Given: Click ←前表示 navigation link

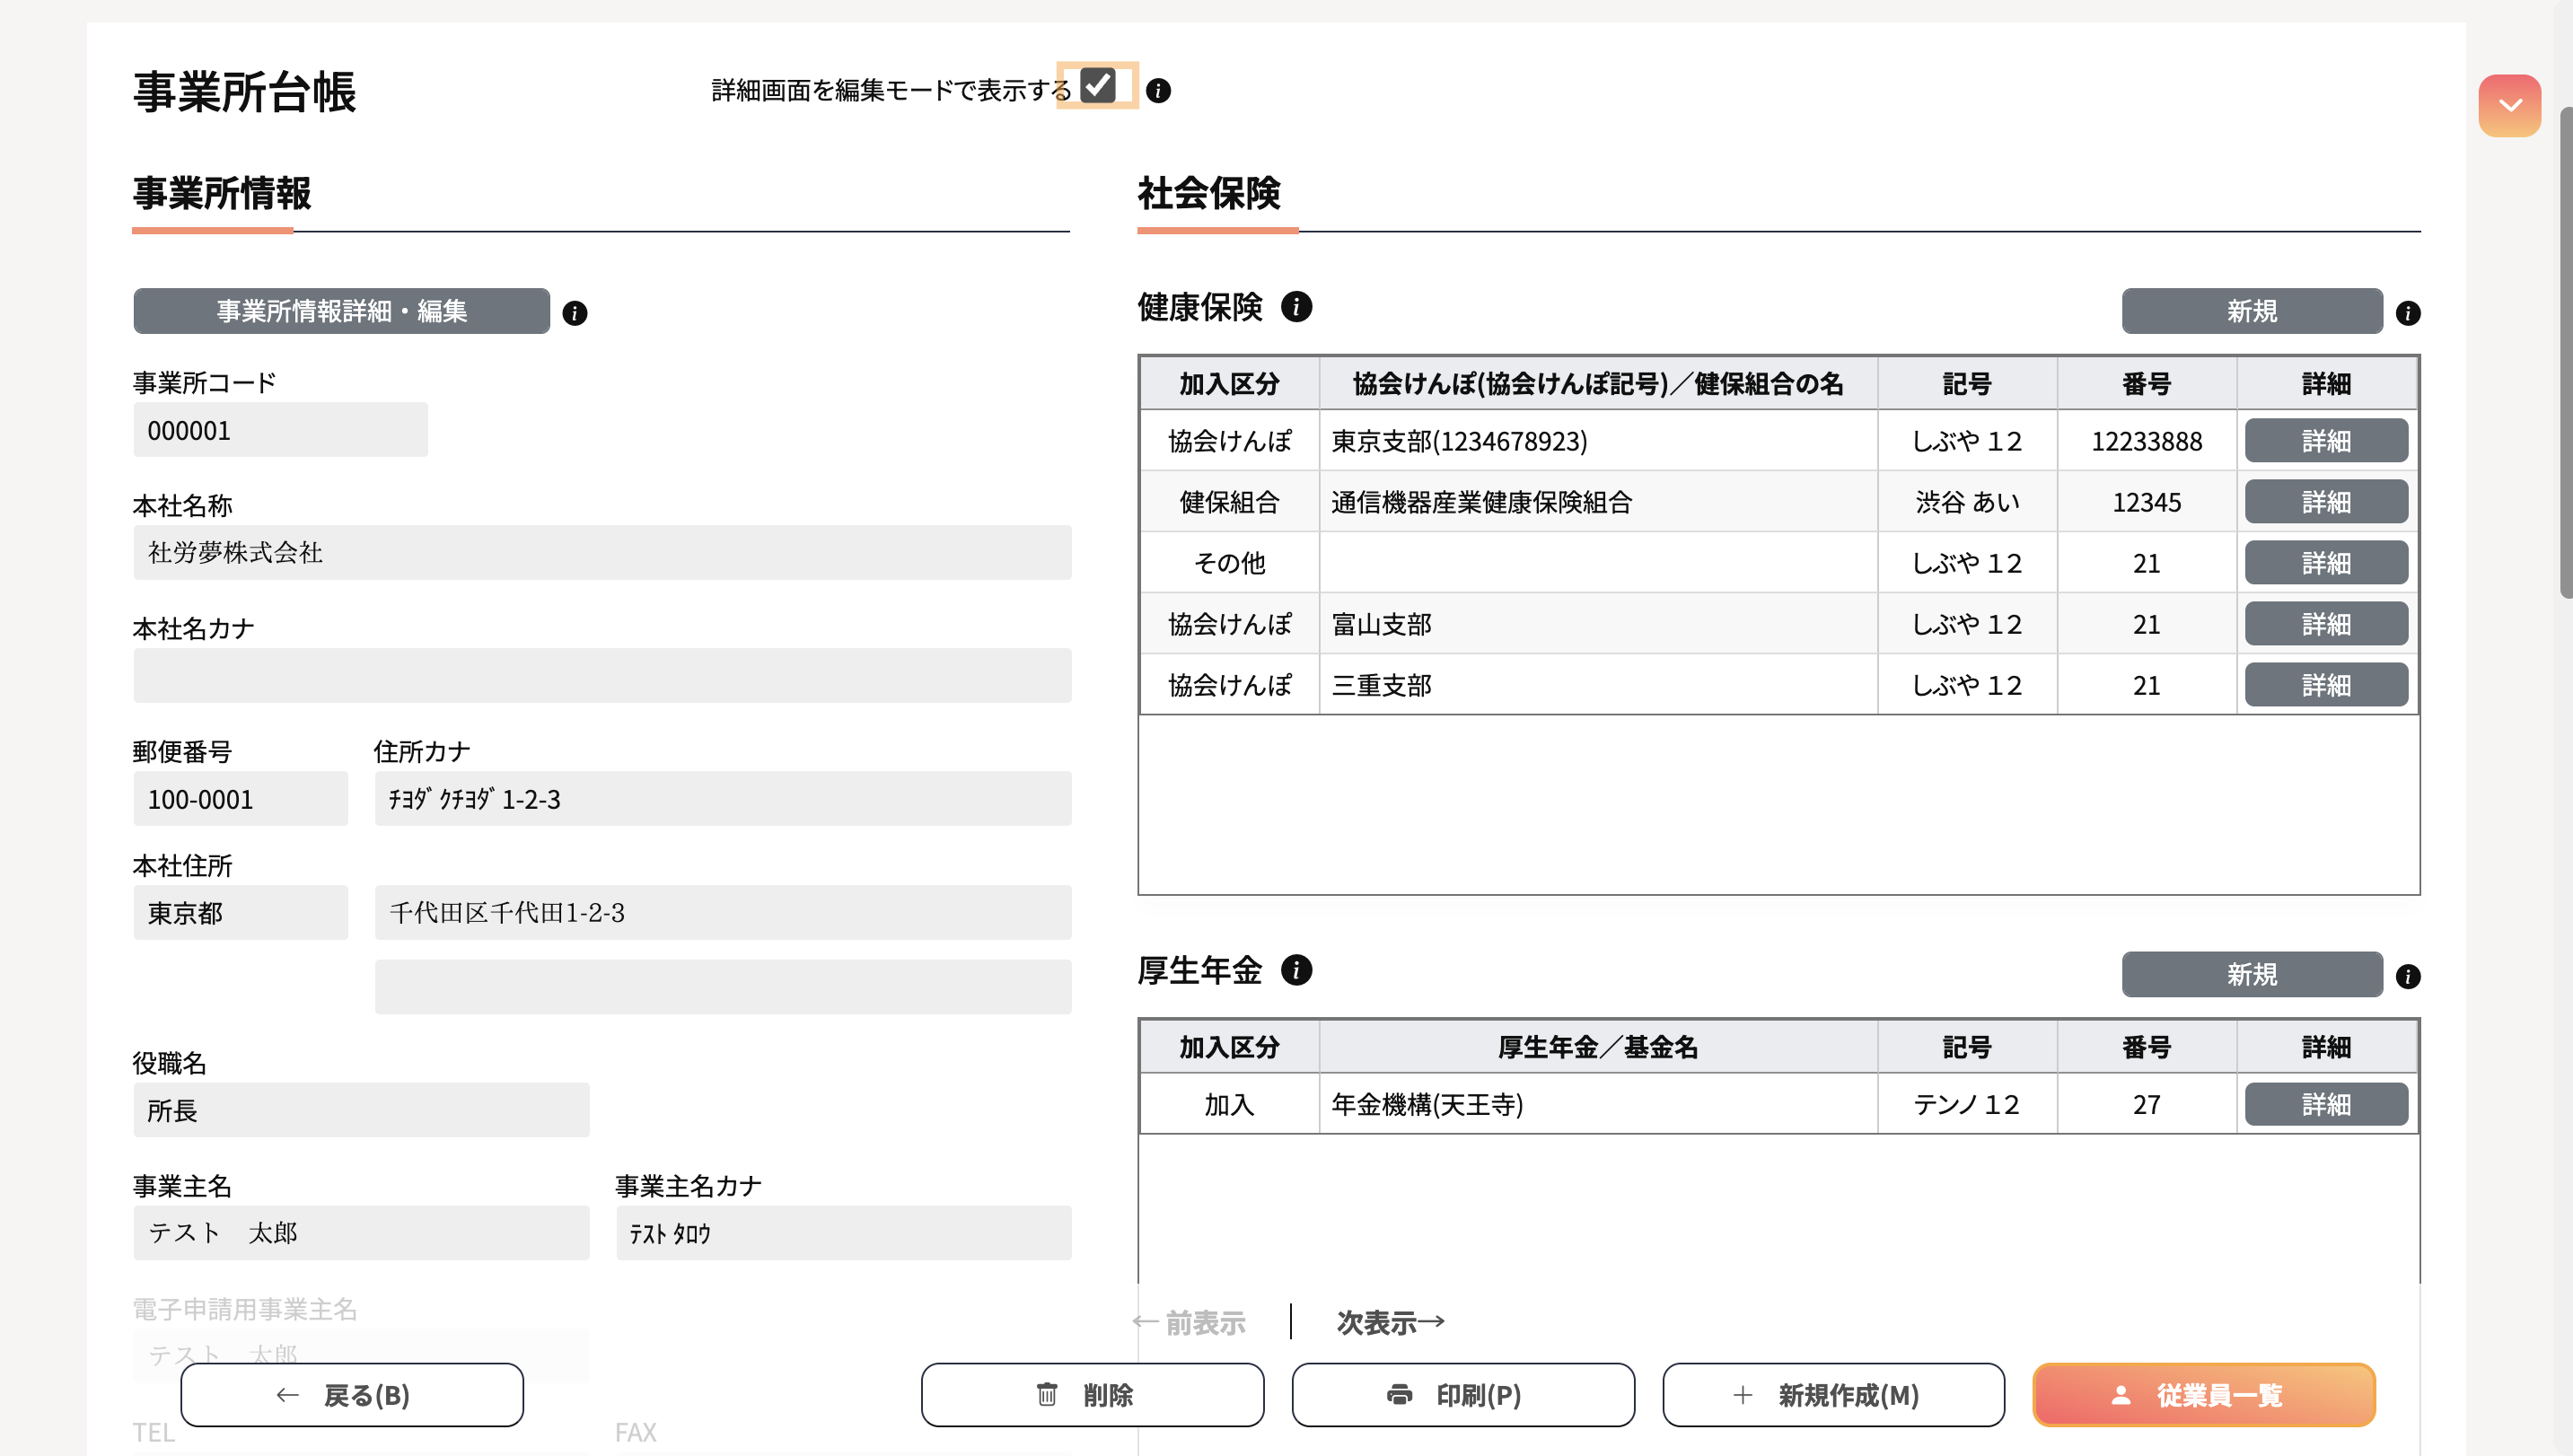Looking at the screenshot, I should coord(1189,1323).
